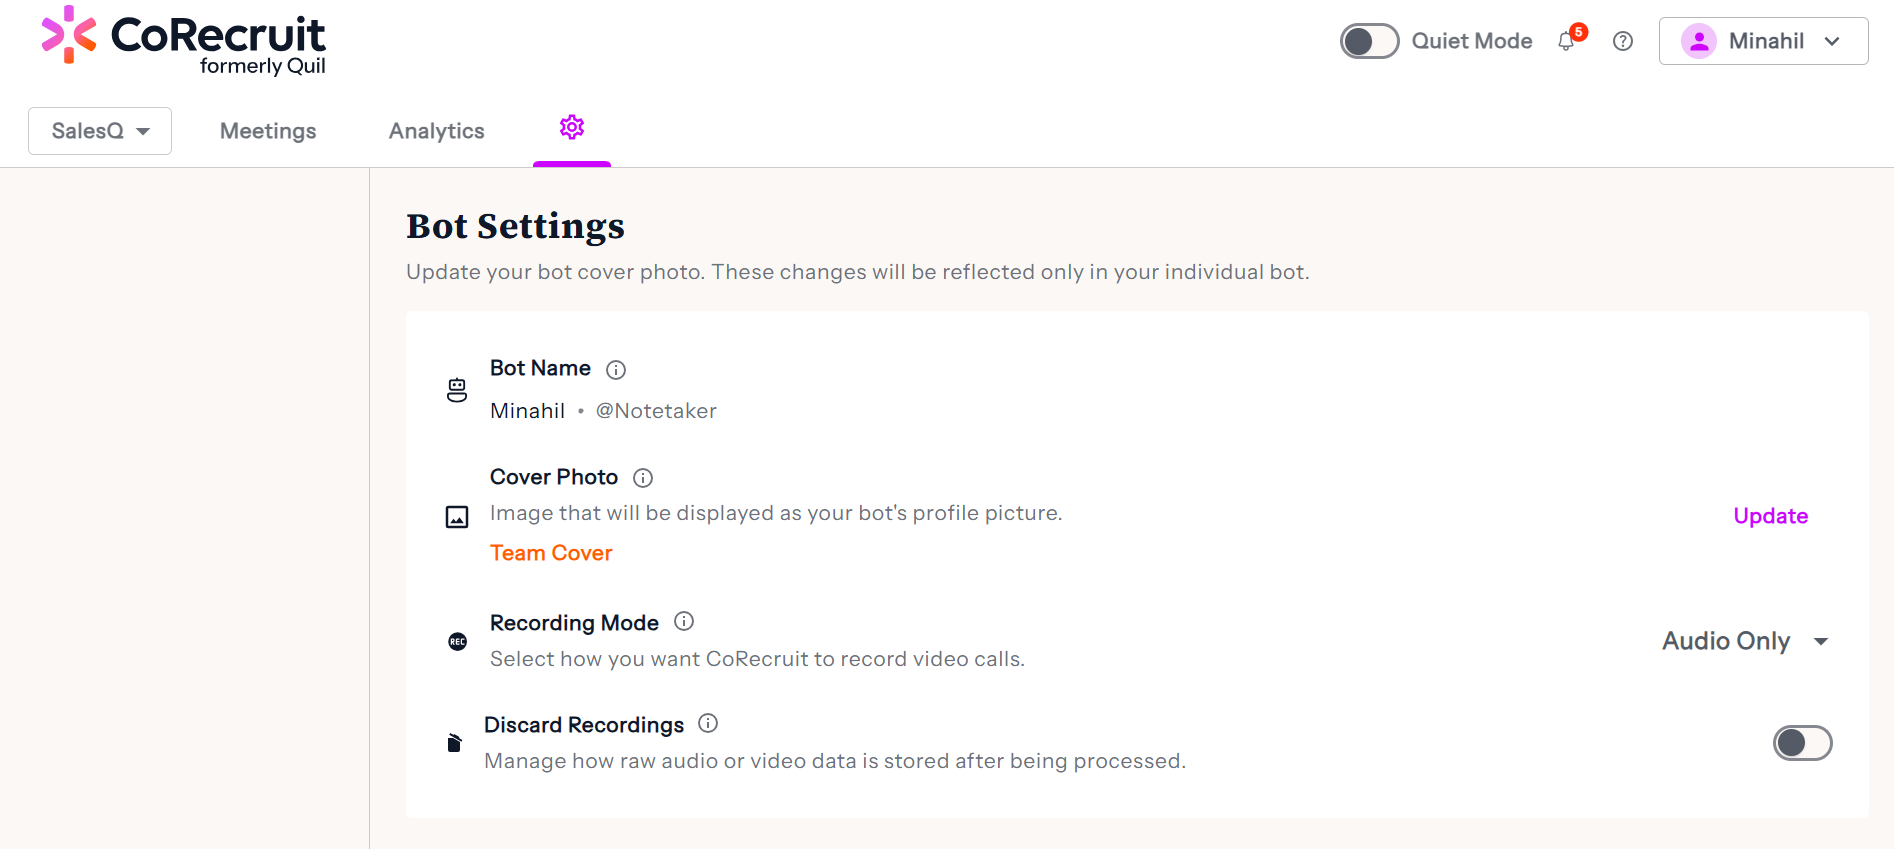The height and width of the screenshot is (849, 1894).
Task: Click the CoRecruit logo
Action: click(184, 41)
